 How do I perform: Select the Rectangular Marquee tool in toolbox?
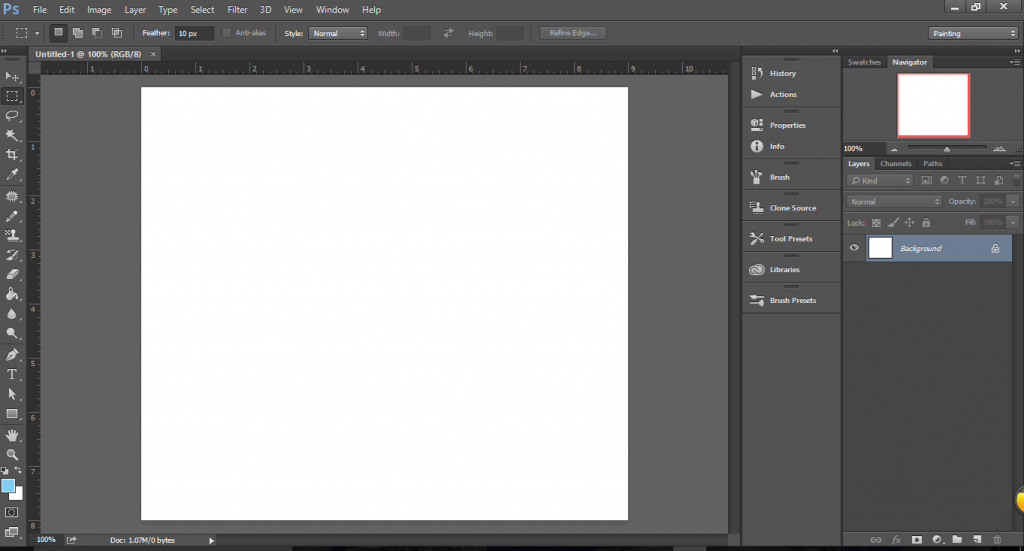click(12, 96)
